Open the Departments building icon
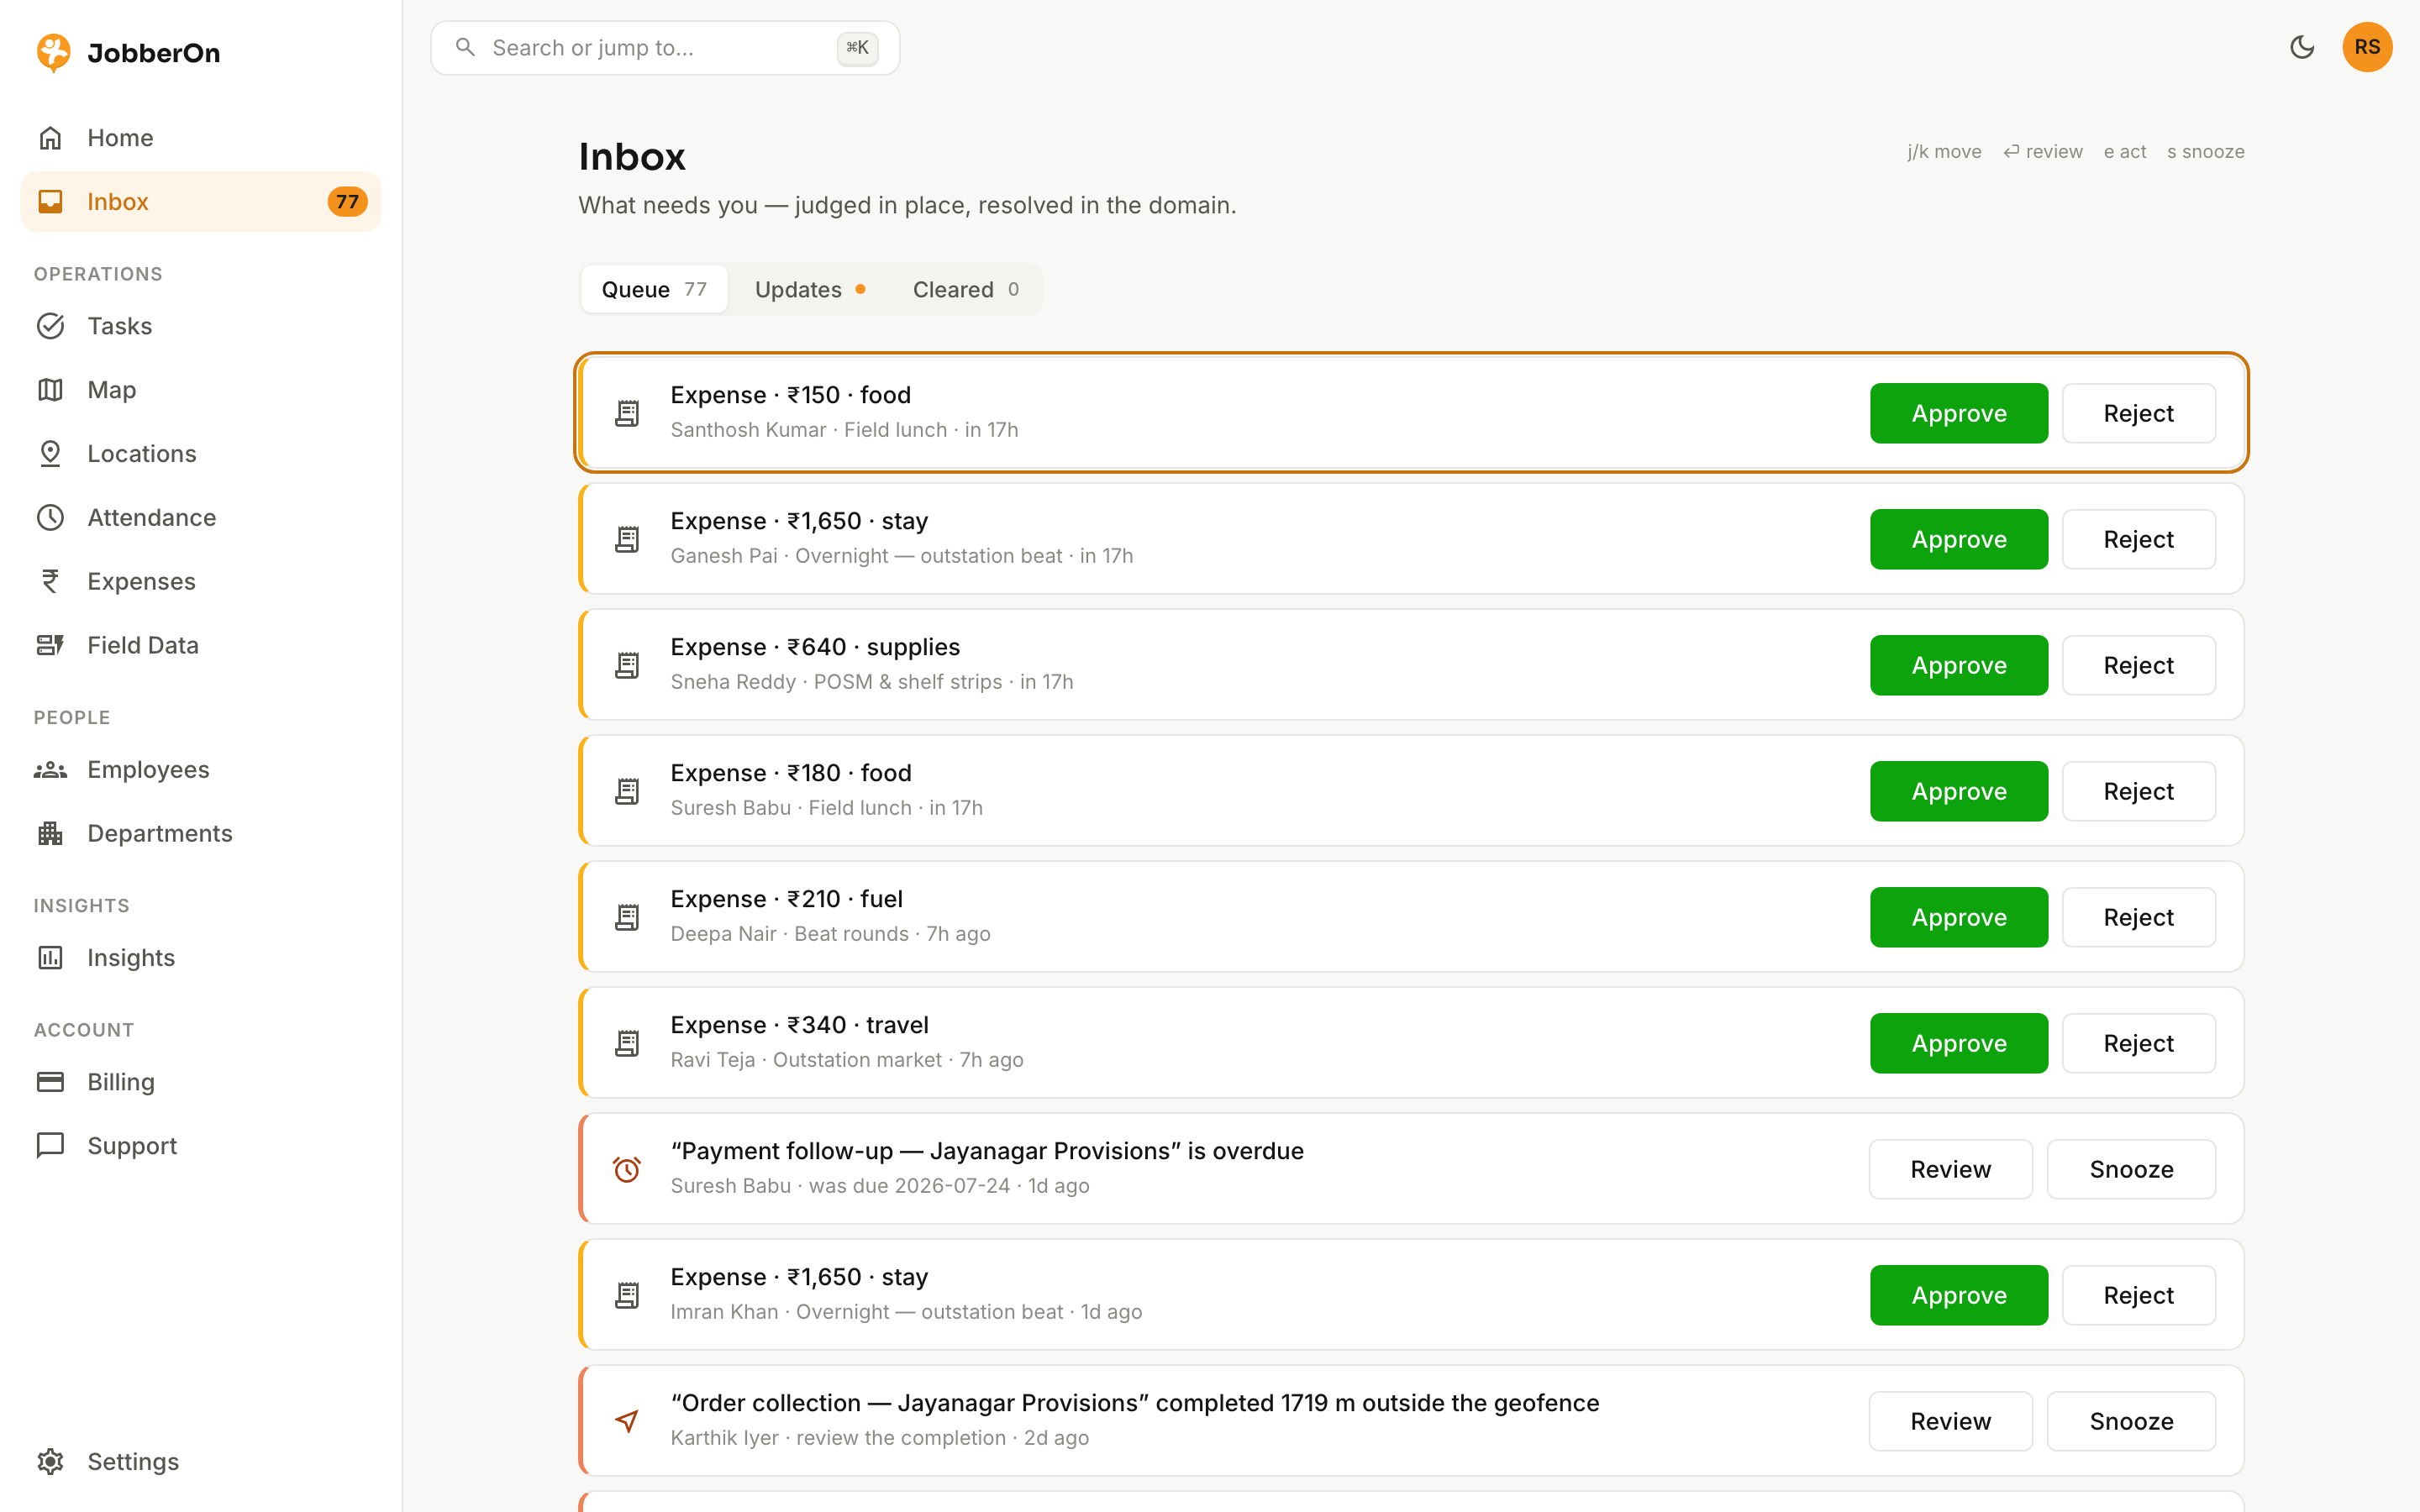Screen dimensions: 2420x1512 [x=50, y=834]
